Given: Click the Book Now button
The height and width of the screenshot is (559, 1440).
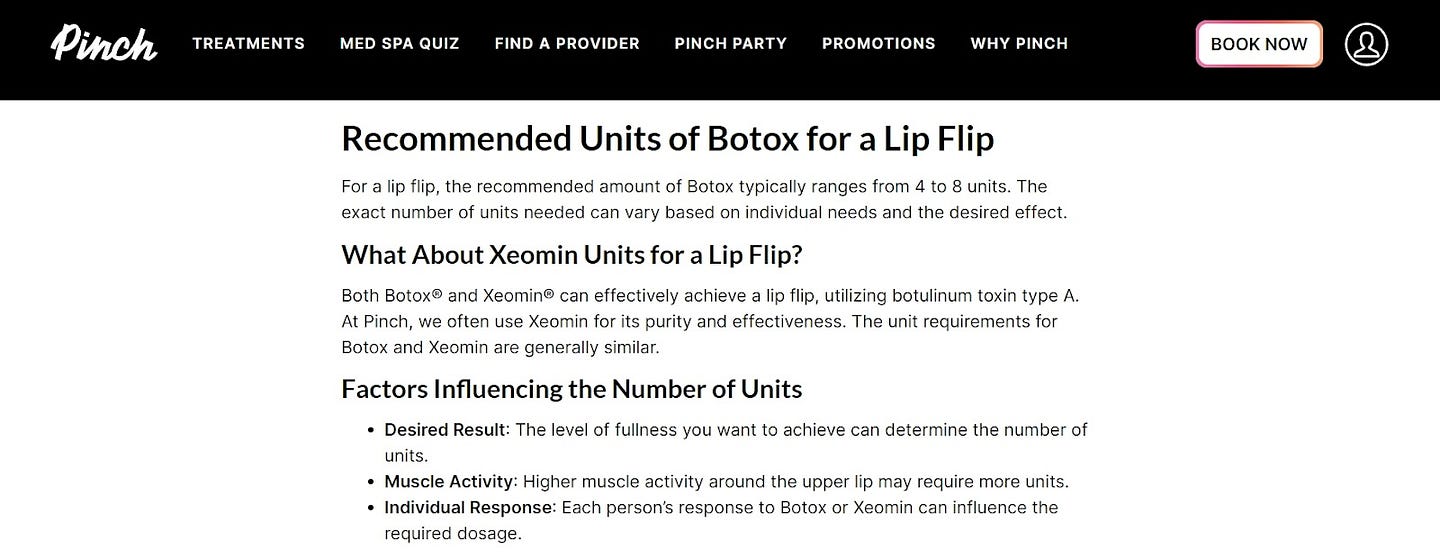Looking at the screenshot, I should pyautogui.click(x=1259, y=44).
